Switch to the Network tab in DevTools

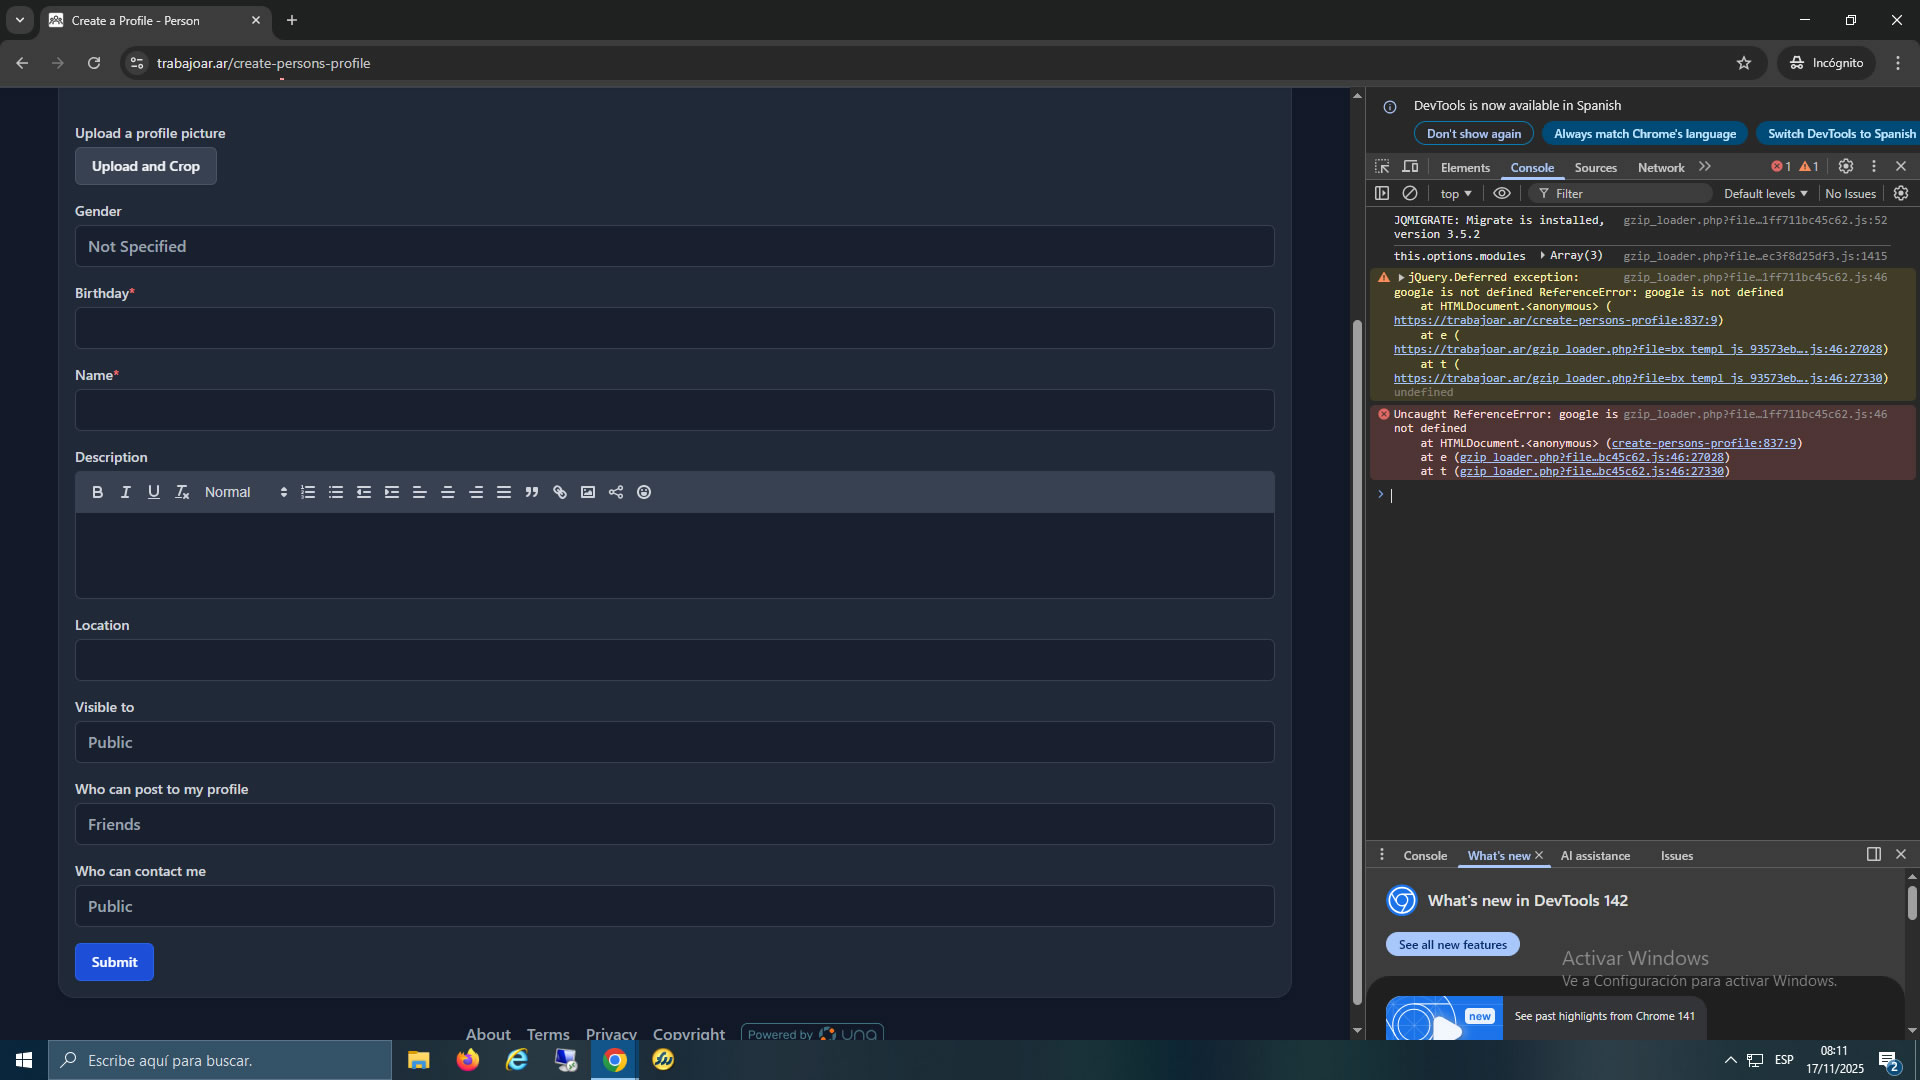[x=1660, y=168]
